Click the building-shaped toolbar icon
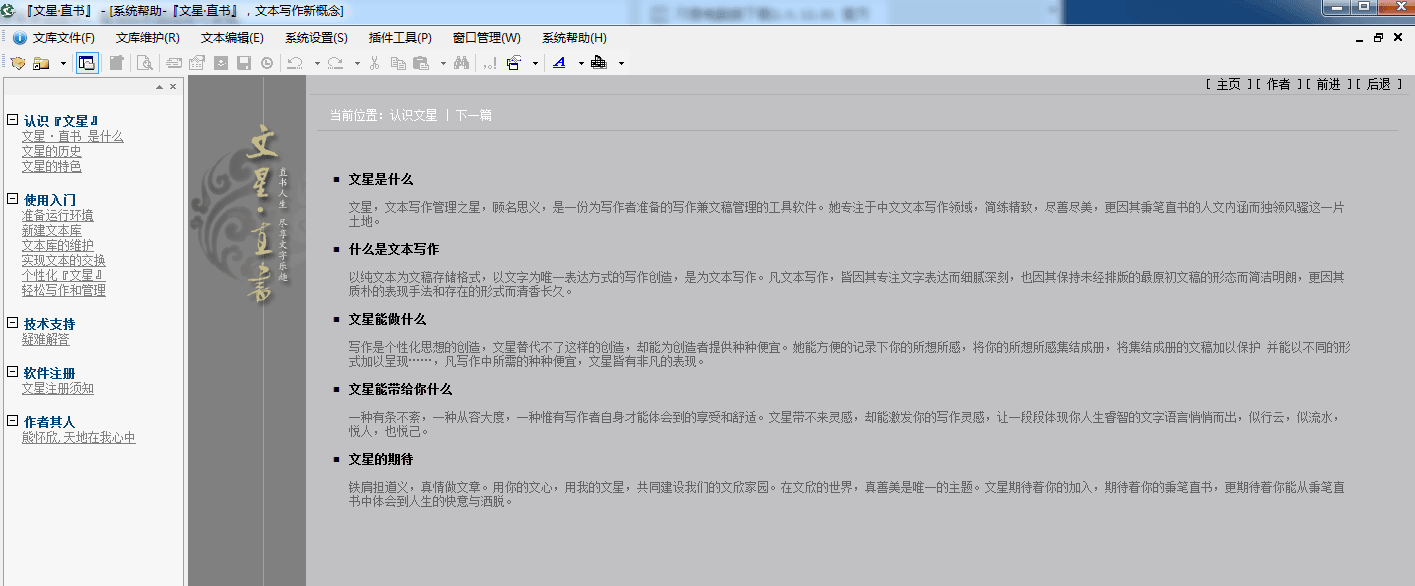Screen dimensions: 1415x586 coord(599,63)
